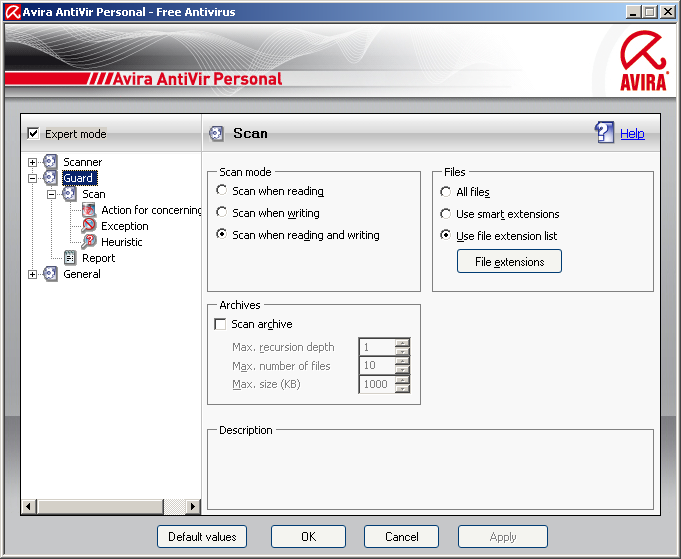Click the tree panel horizontal scrollbar thumb
681x559 pixels.
click(100, 506)
